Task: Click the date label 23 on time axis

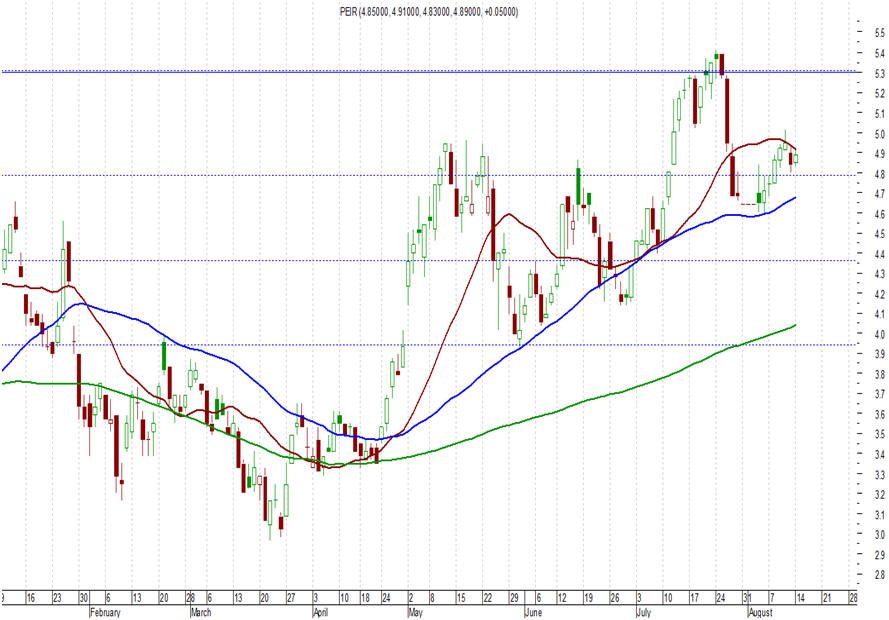Action: pyautogui.click(x=57, y=598)
